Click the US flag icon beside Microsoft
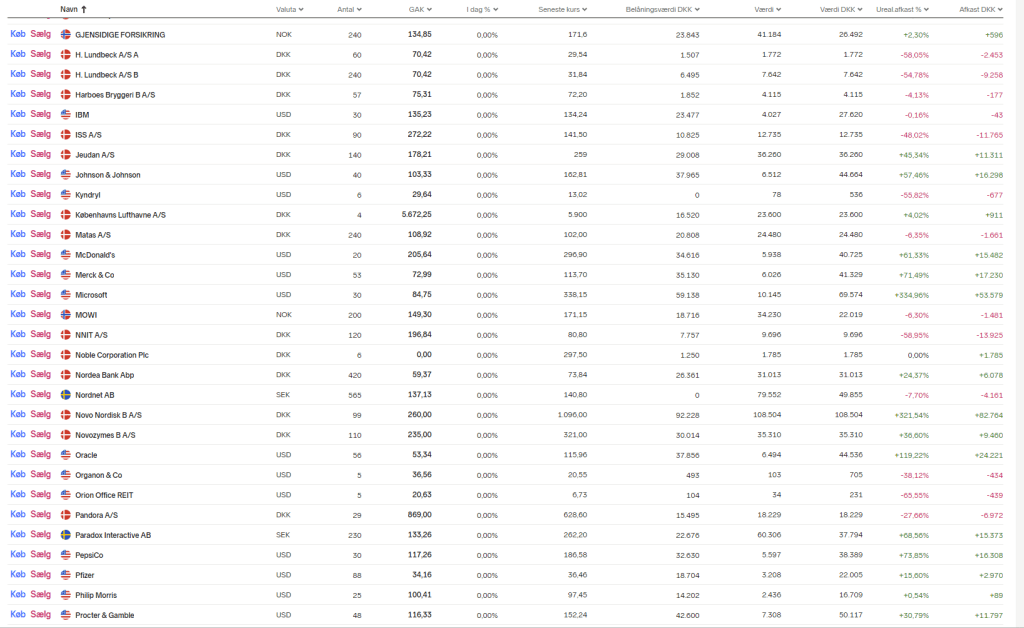This screenshot has height=628, width=1024. click(x=66, y=294)
